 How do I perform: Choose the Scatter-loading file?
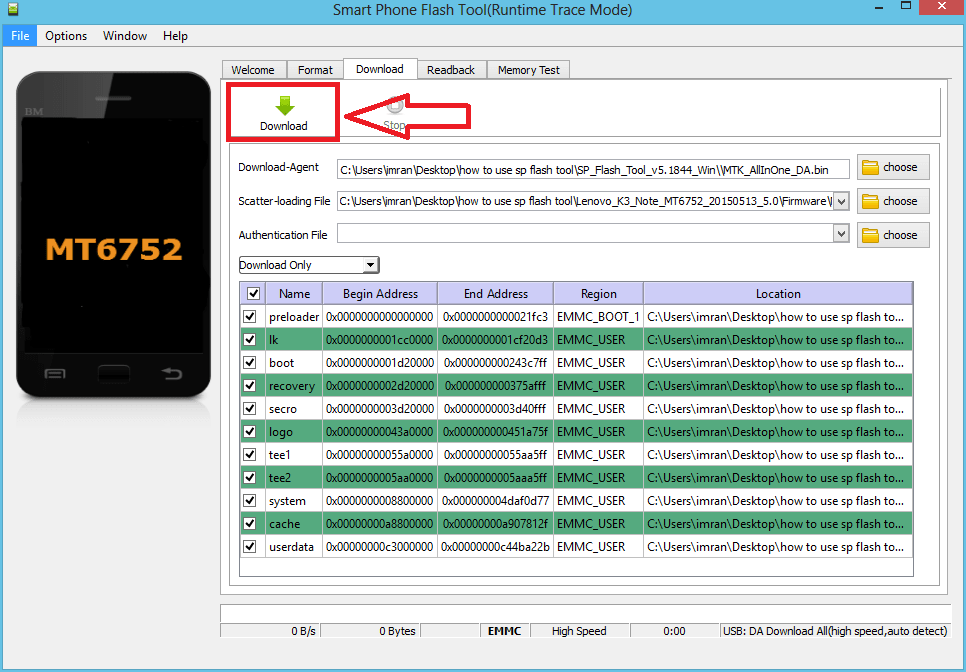tap(893, 201)
